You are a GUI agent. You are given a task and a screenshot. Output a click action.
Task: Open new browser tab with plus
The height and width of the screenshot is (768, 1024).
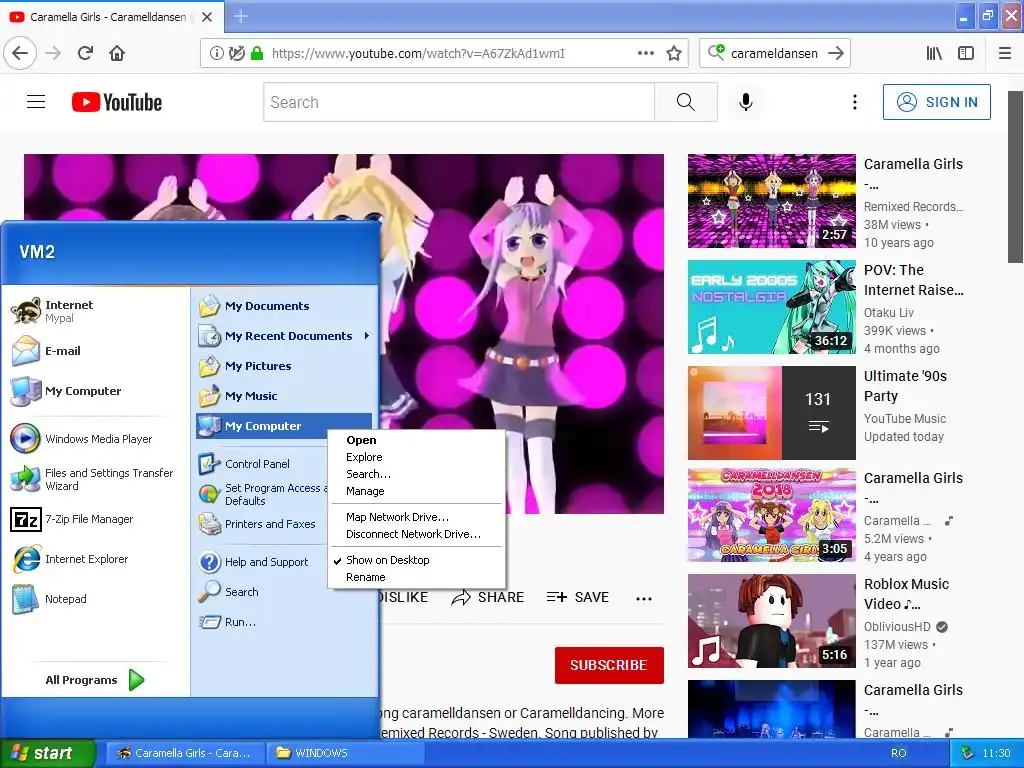[x=240, y=16]
